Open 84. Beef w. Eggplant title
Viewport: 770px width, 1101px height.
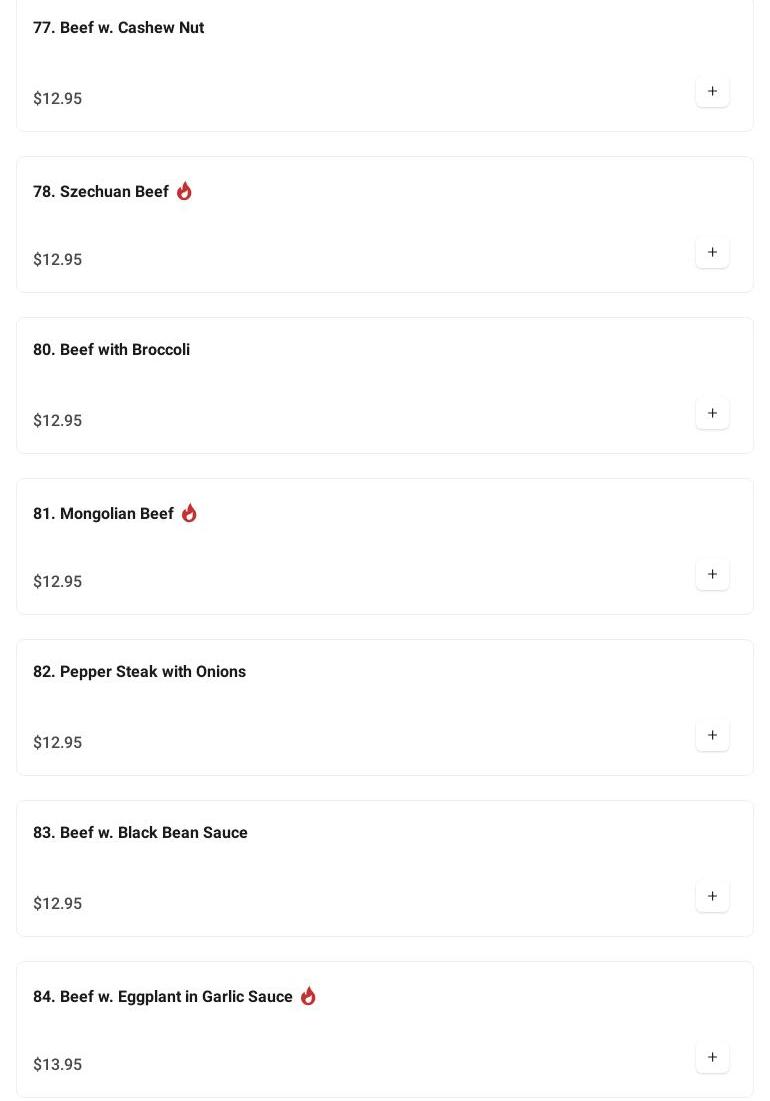point(163,997)
